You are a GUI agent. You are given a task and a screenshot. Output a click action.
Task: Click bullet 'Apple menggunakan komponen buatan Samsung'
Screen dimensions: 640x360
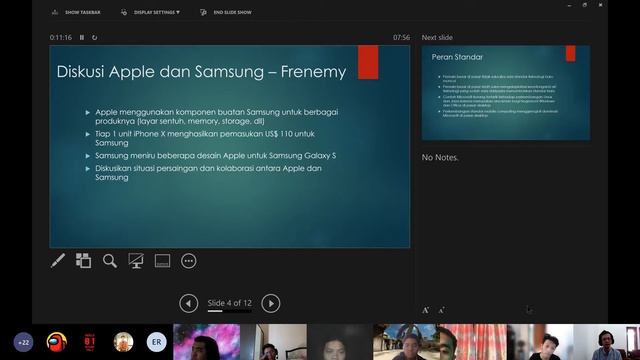216,116
